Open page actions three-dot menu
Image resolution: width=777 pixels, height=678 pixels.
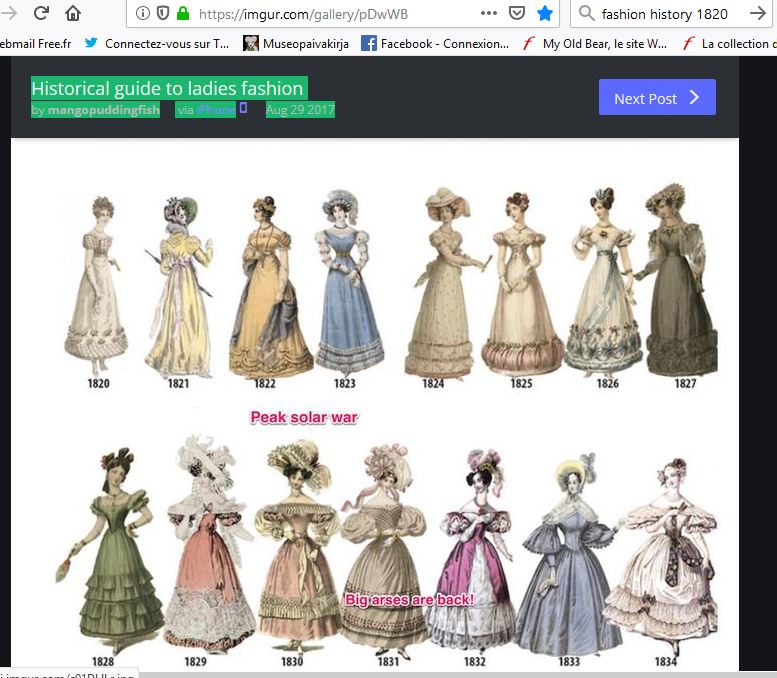(x=489, y=13)
